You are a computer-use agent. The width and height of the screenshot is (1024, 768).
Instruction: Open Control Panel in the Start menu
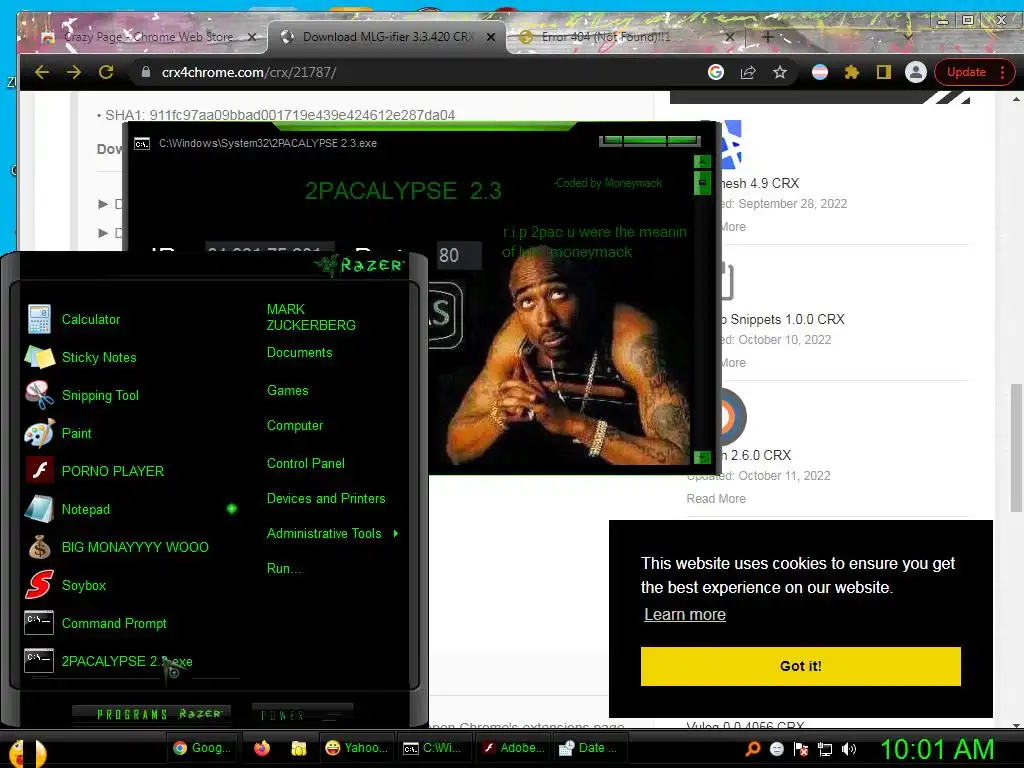click(306, 464)
